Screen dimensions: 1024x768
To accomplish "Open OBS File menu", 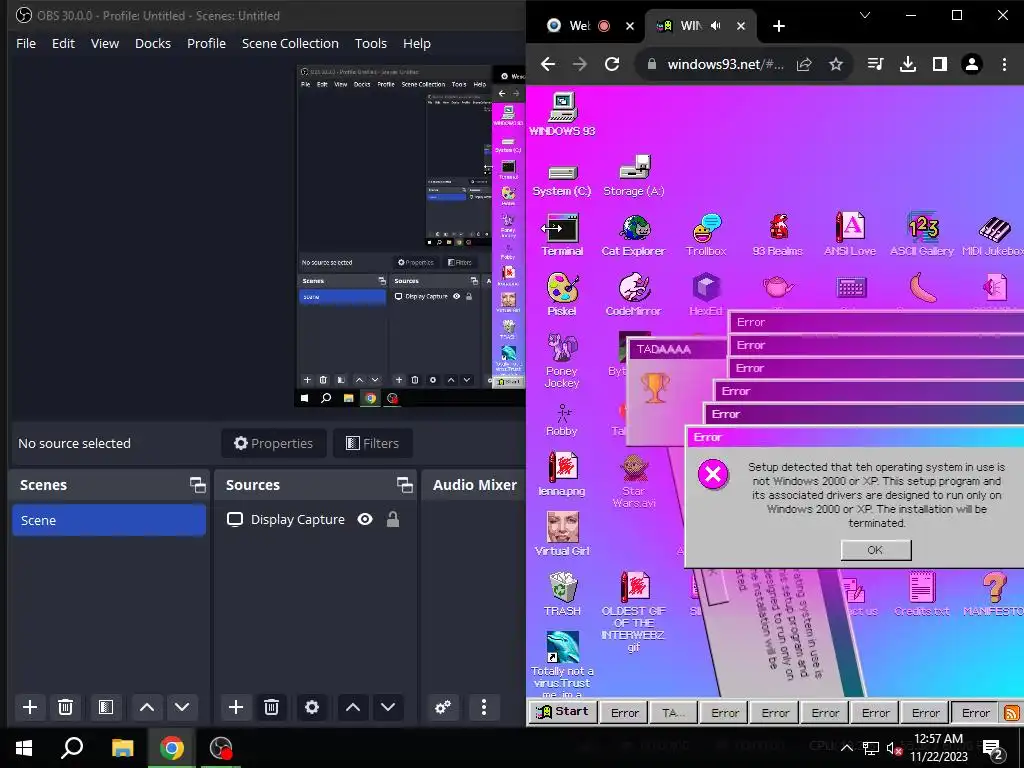I will (26, 43).
